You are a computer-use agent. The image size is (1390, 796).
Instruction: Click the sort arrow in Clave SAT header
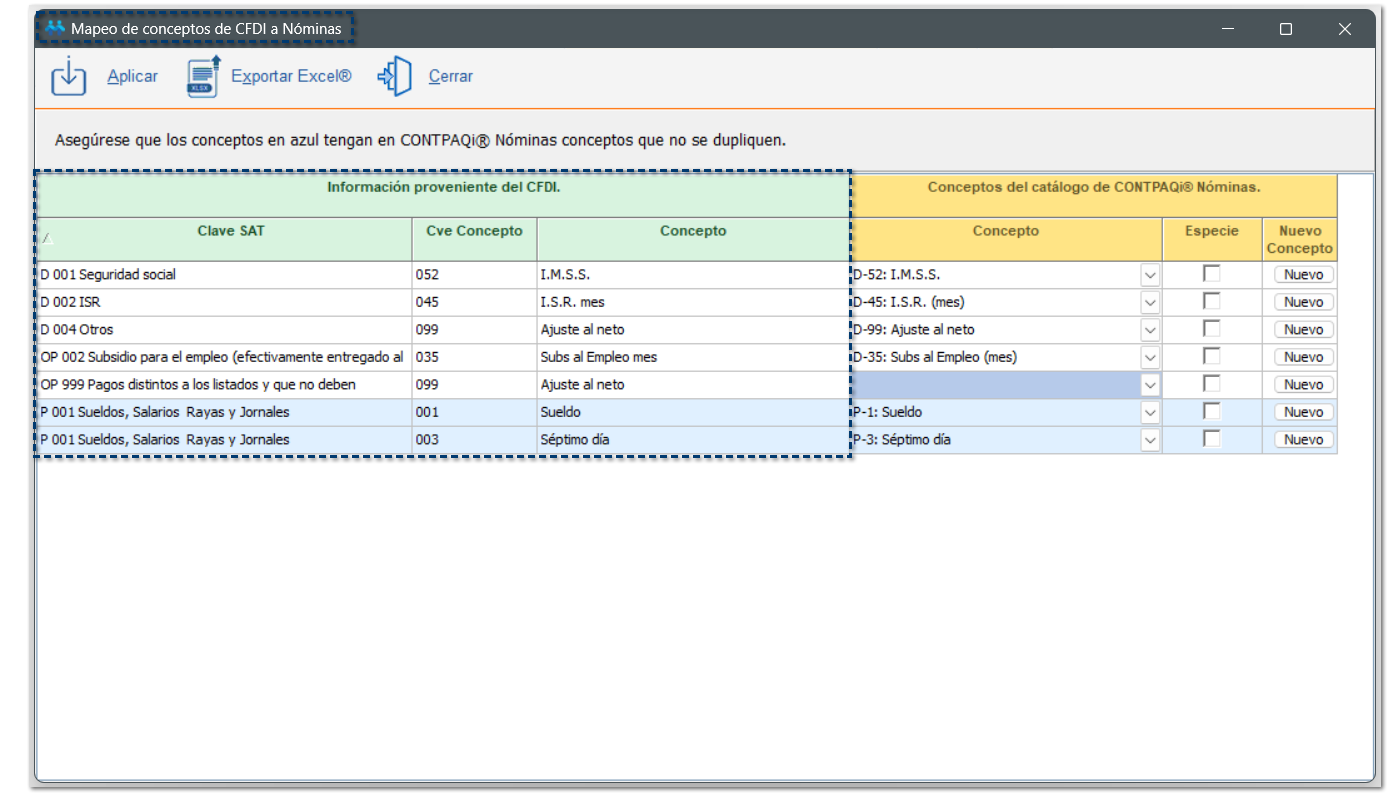click(46, 239)
